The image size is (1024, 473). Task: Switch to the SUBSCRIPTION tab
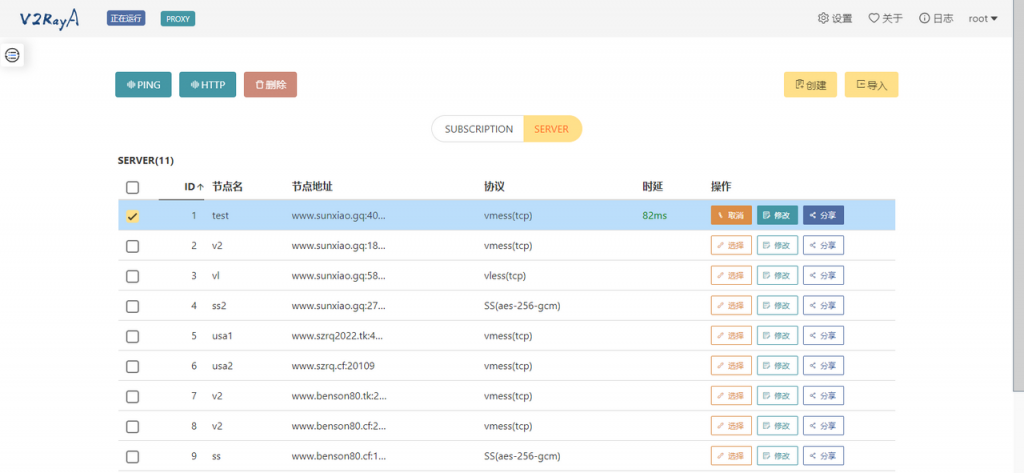(478, 129)
